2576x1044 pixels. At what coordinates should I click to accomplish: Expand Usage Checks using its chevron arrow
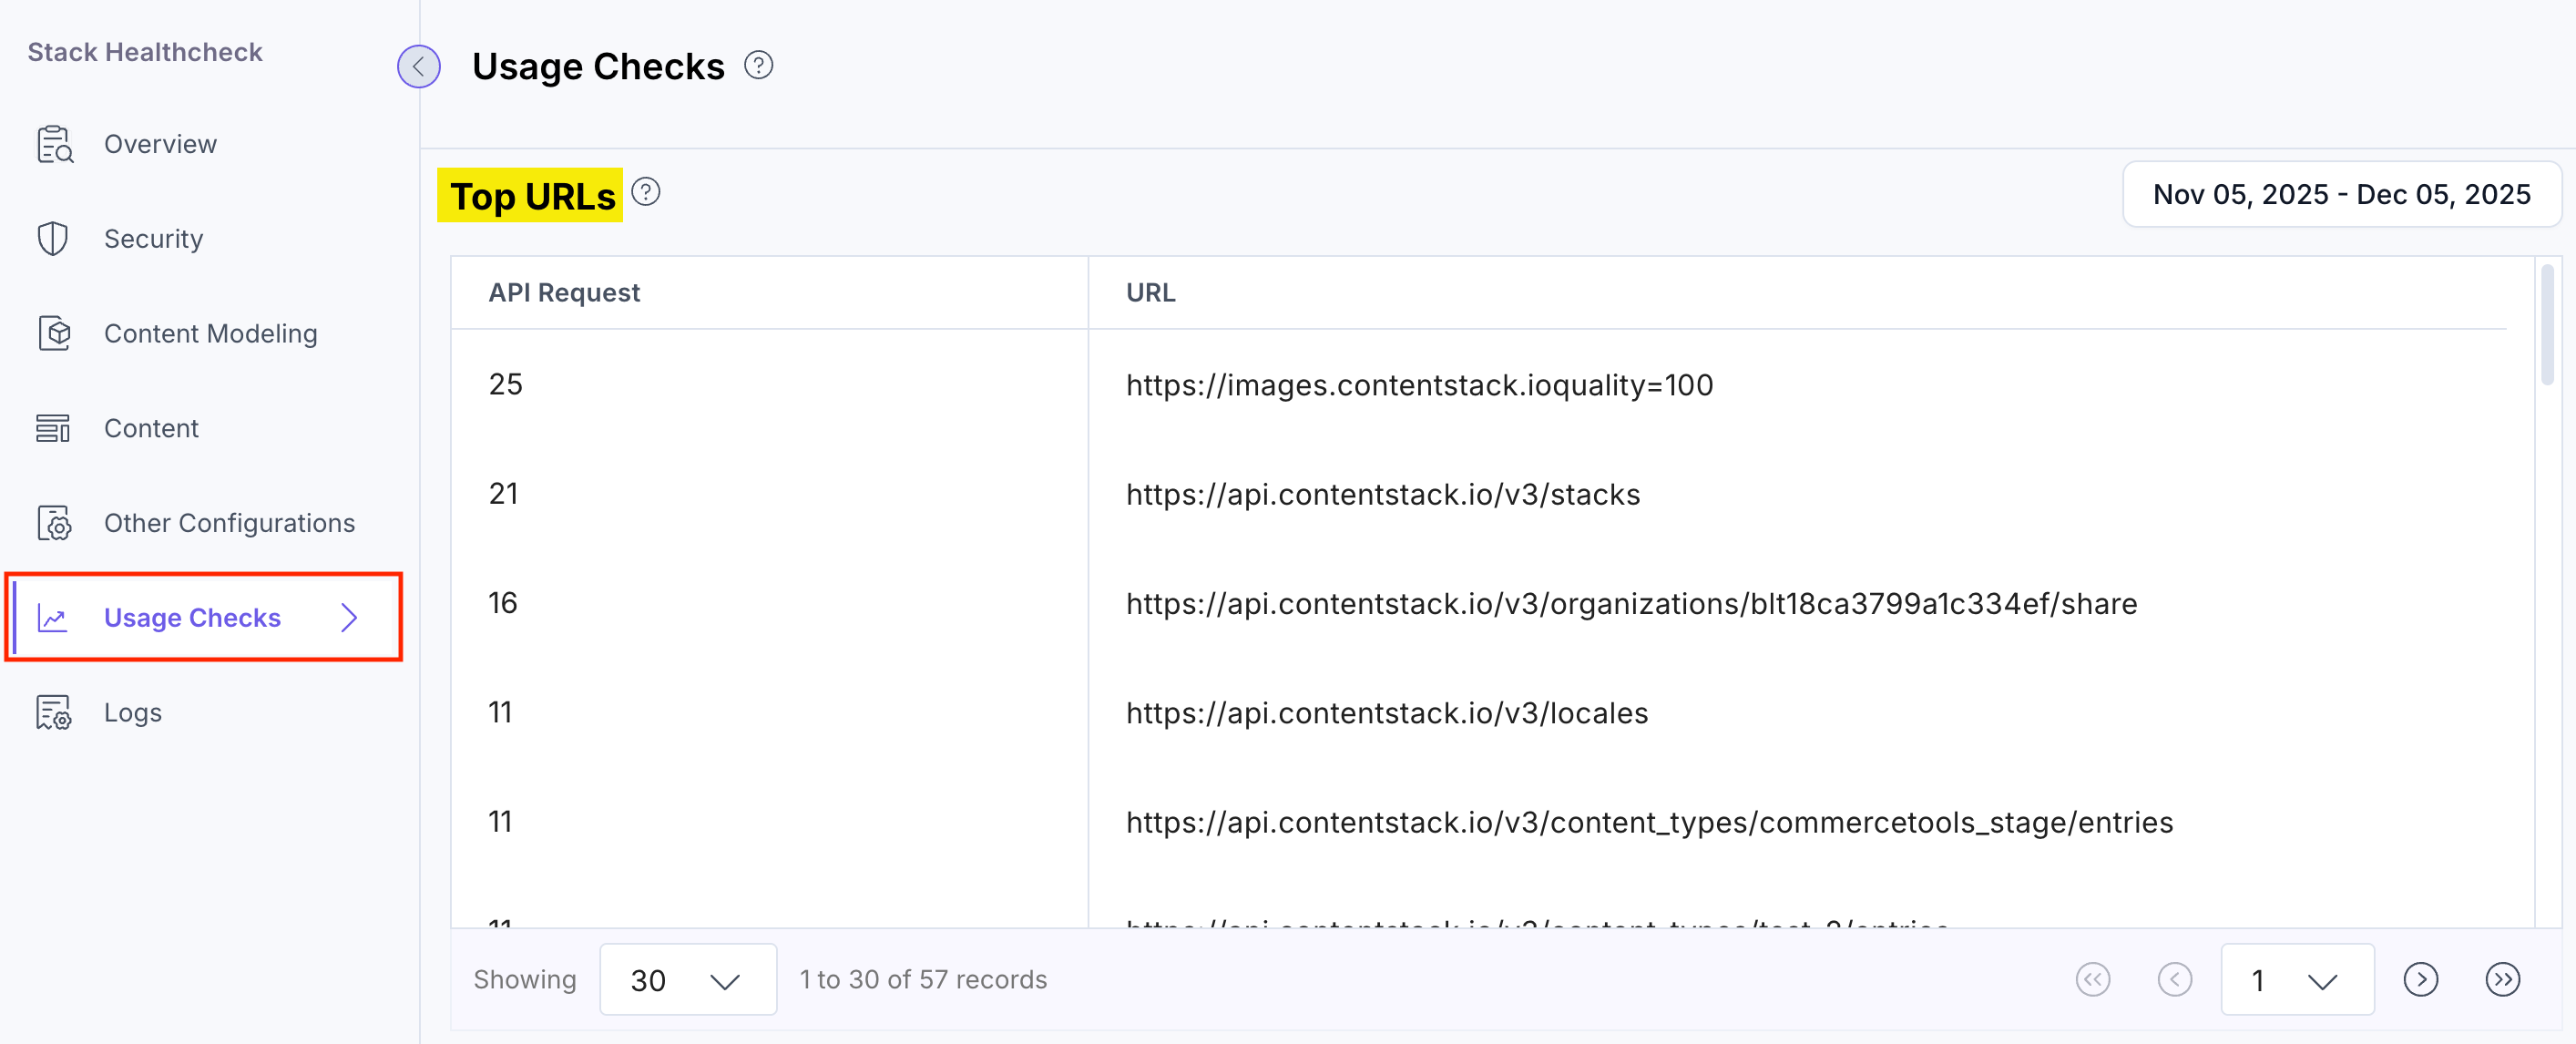[x=349, y=618]
